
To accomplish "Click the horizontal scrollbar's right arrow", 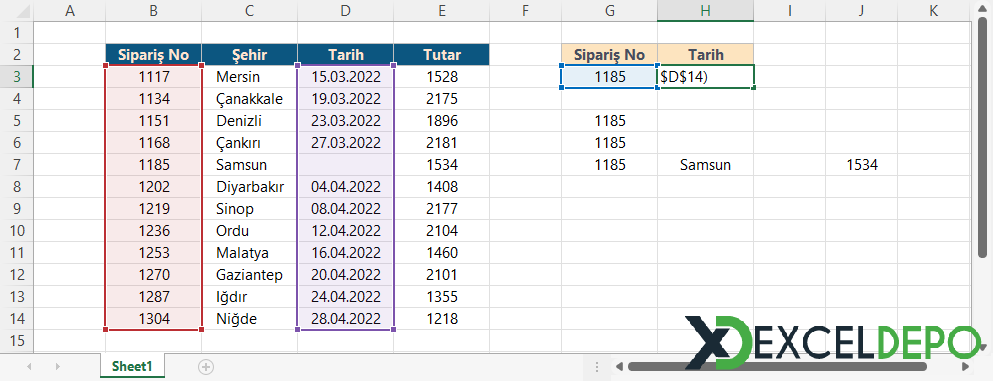I will click(965, 366).
